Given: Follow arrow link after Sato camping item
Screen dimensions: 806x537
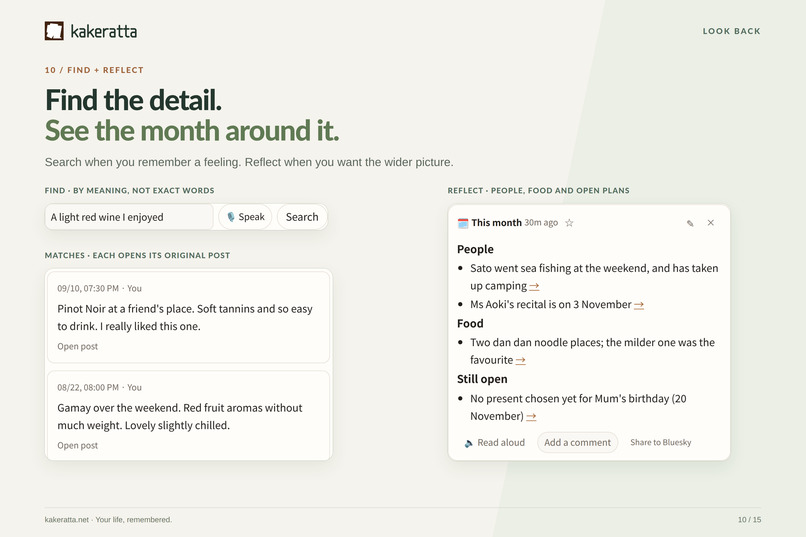Looking at the screenshot, I should [x=534, y=286].
